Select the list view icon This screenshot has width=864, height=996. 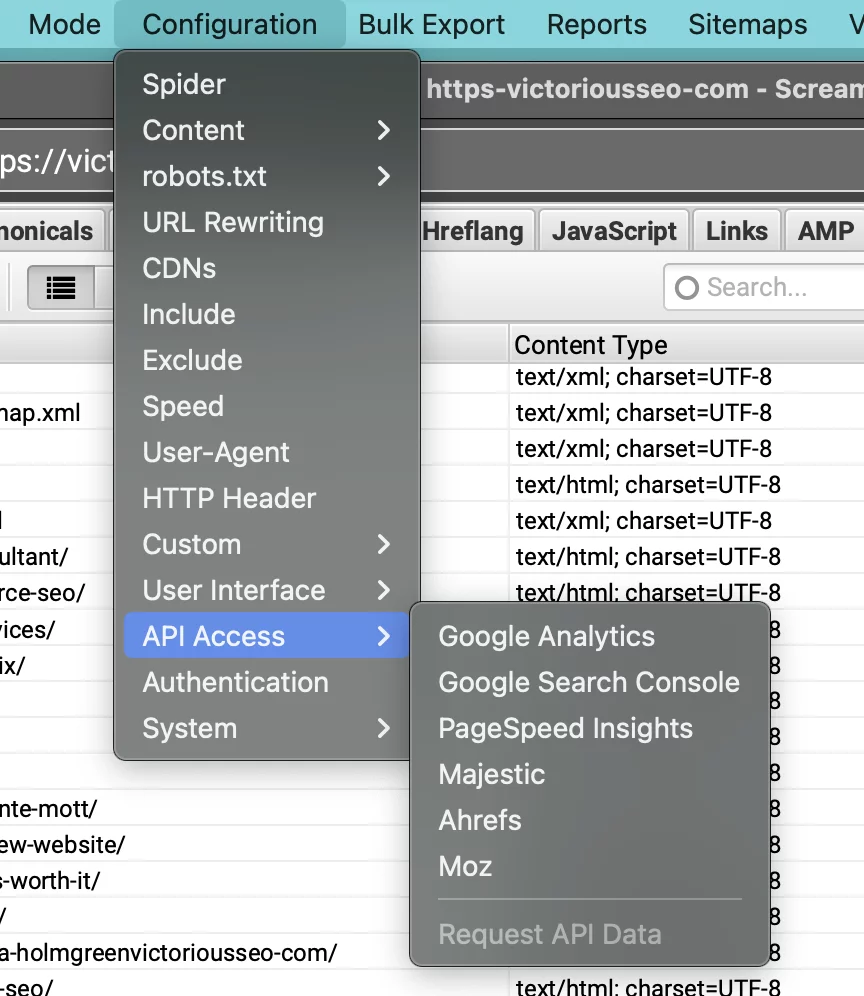click(61, 288)
